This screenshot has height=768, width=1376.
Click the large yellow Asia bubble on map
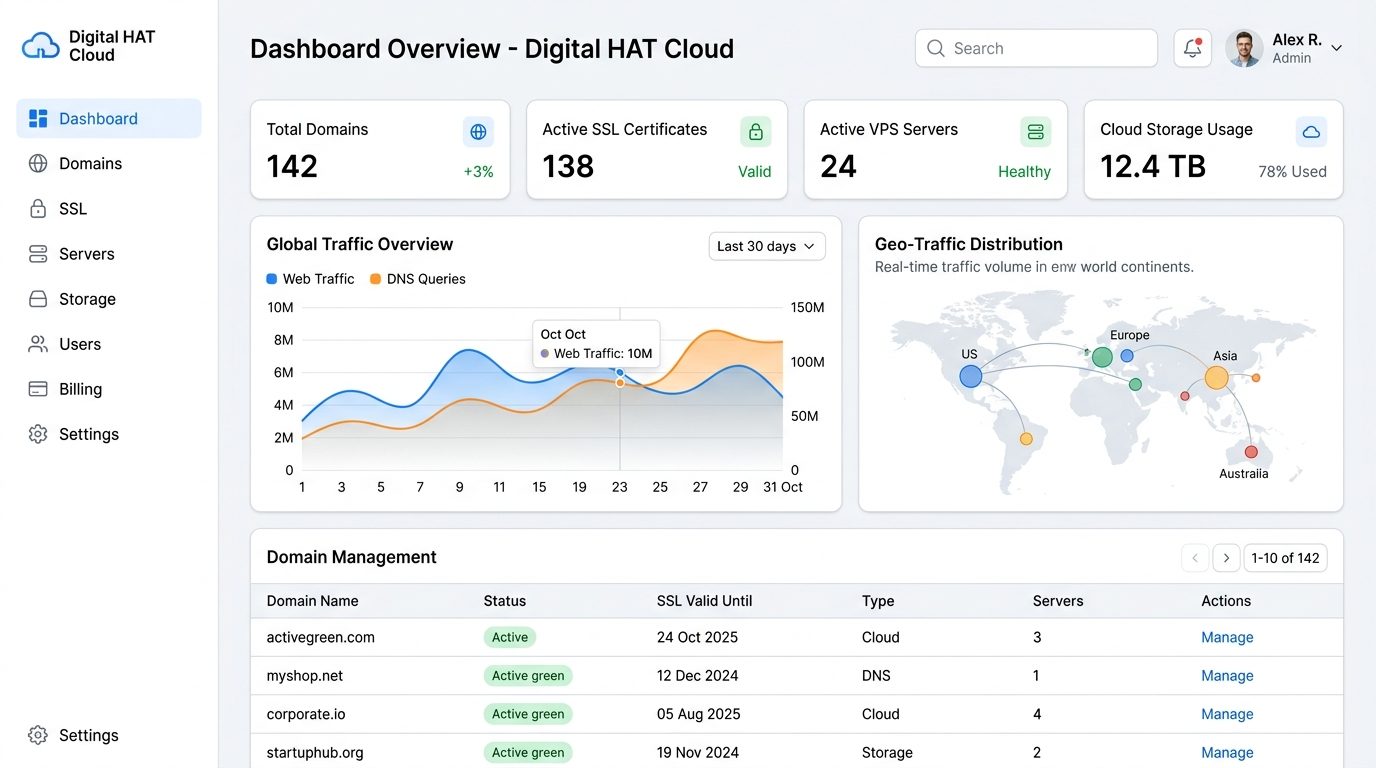click(1216, 378)
